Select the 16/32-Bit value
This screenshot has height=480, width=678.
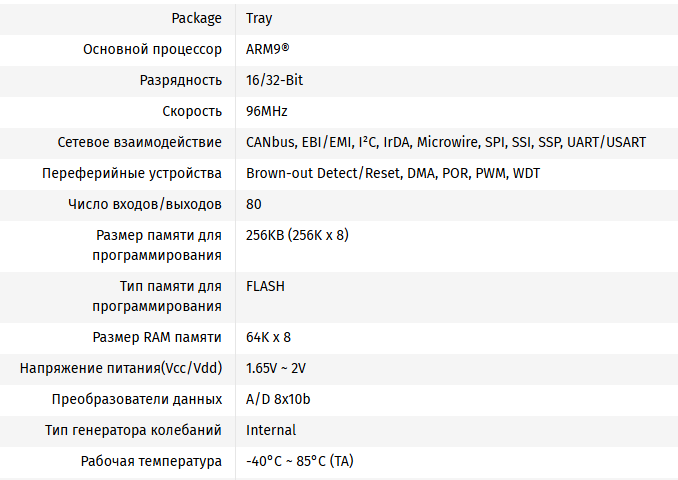click(275, 80)
